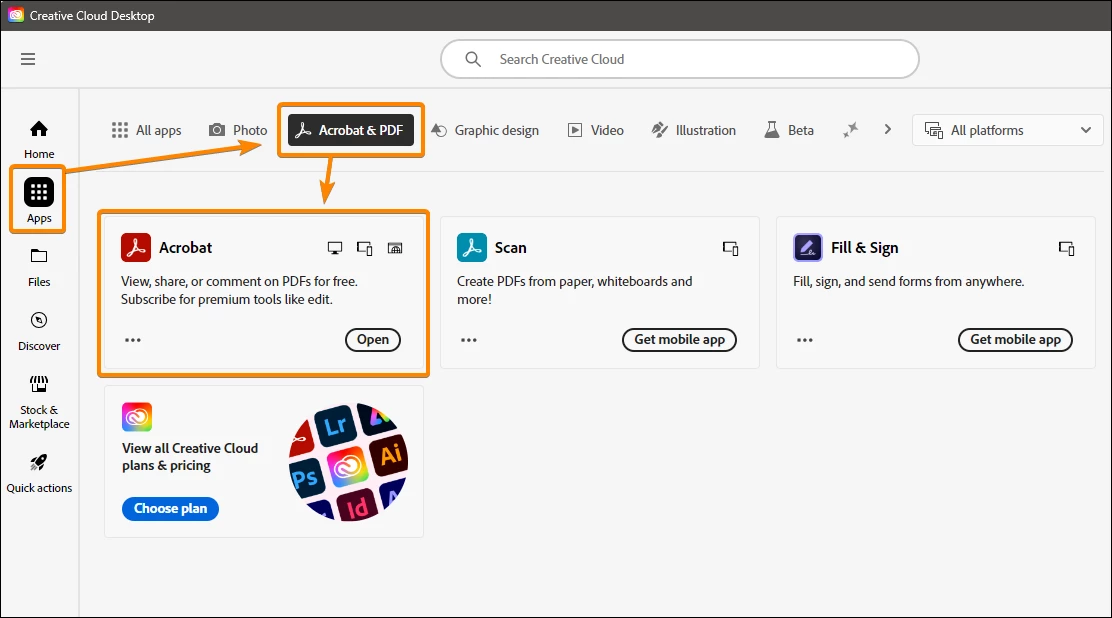This screenshot has width=1112, height=618.
Task: Click the Acrobat title text
Action: (x=185, y=248)
